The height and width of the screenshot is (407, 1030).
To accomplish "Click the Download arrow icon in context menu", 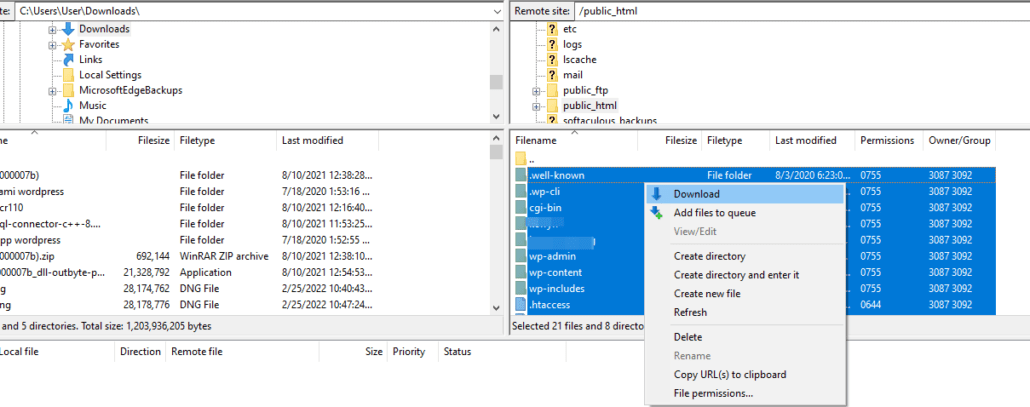I will coord(656,194).
